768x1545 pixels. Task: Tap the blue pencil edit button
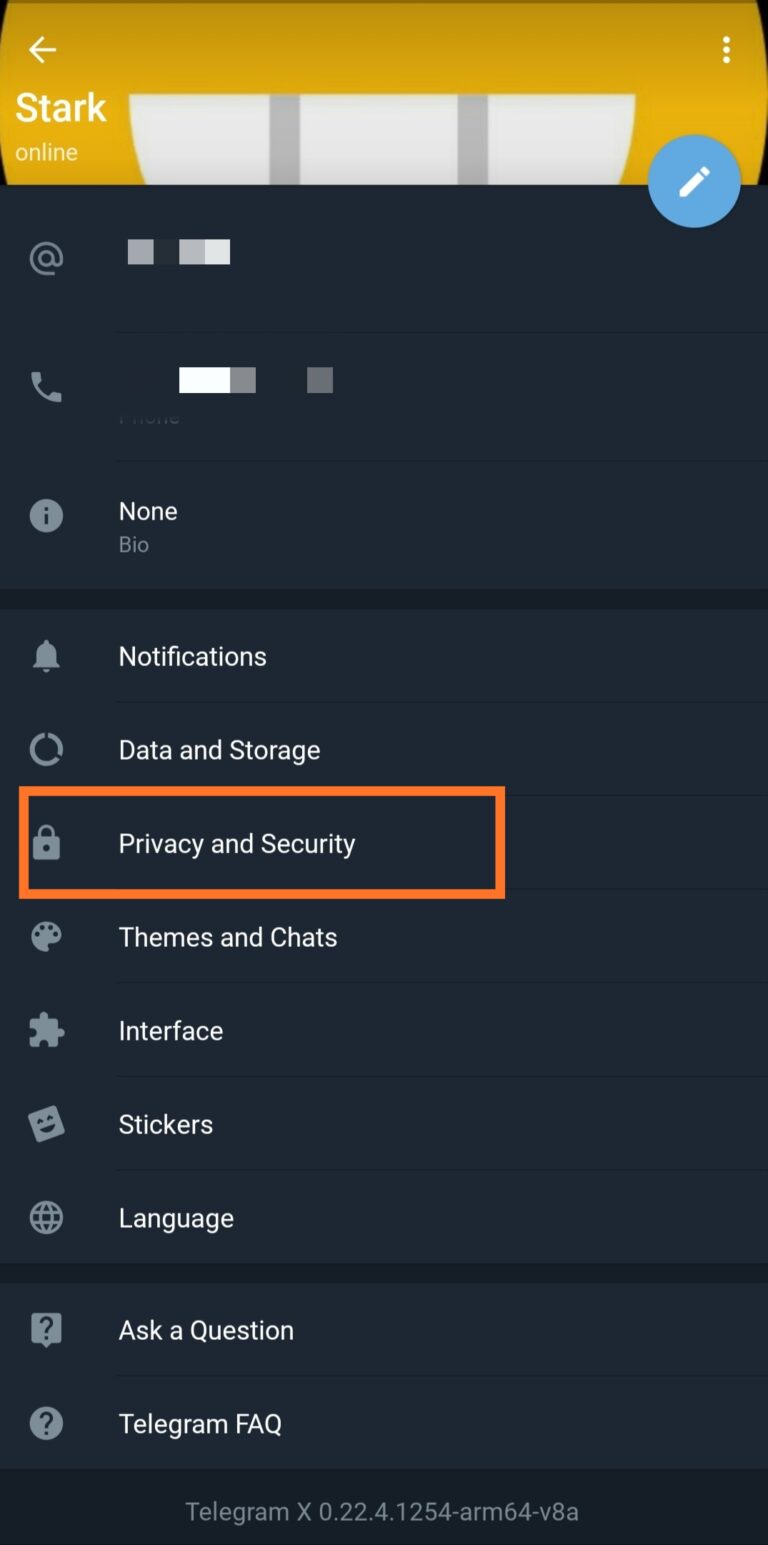pos(694,181)
